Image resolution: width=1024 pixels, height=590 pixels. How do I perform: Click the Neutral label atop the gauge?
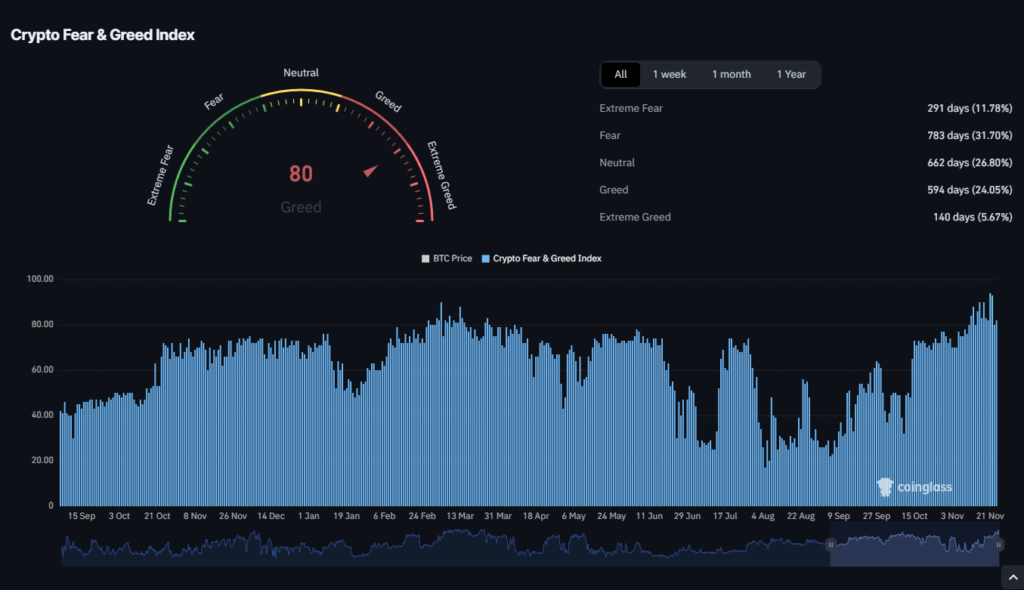click(x=301, y=73)
